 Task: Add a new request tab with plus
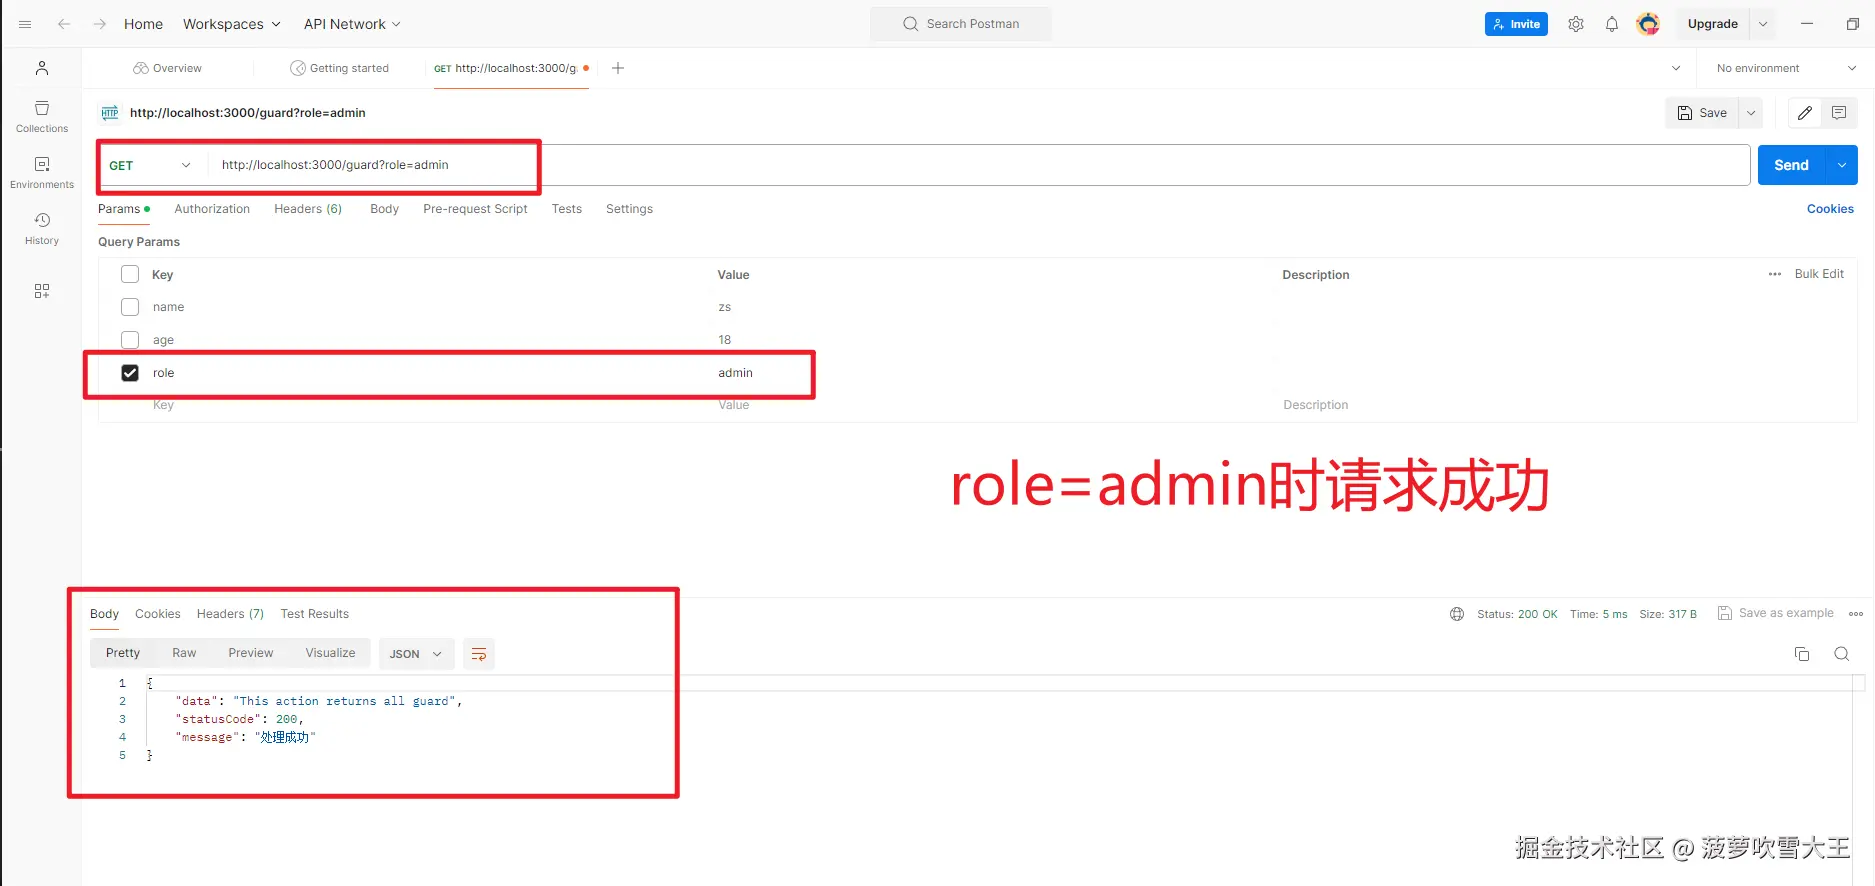[618, 68]
